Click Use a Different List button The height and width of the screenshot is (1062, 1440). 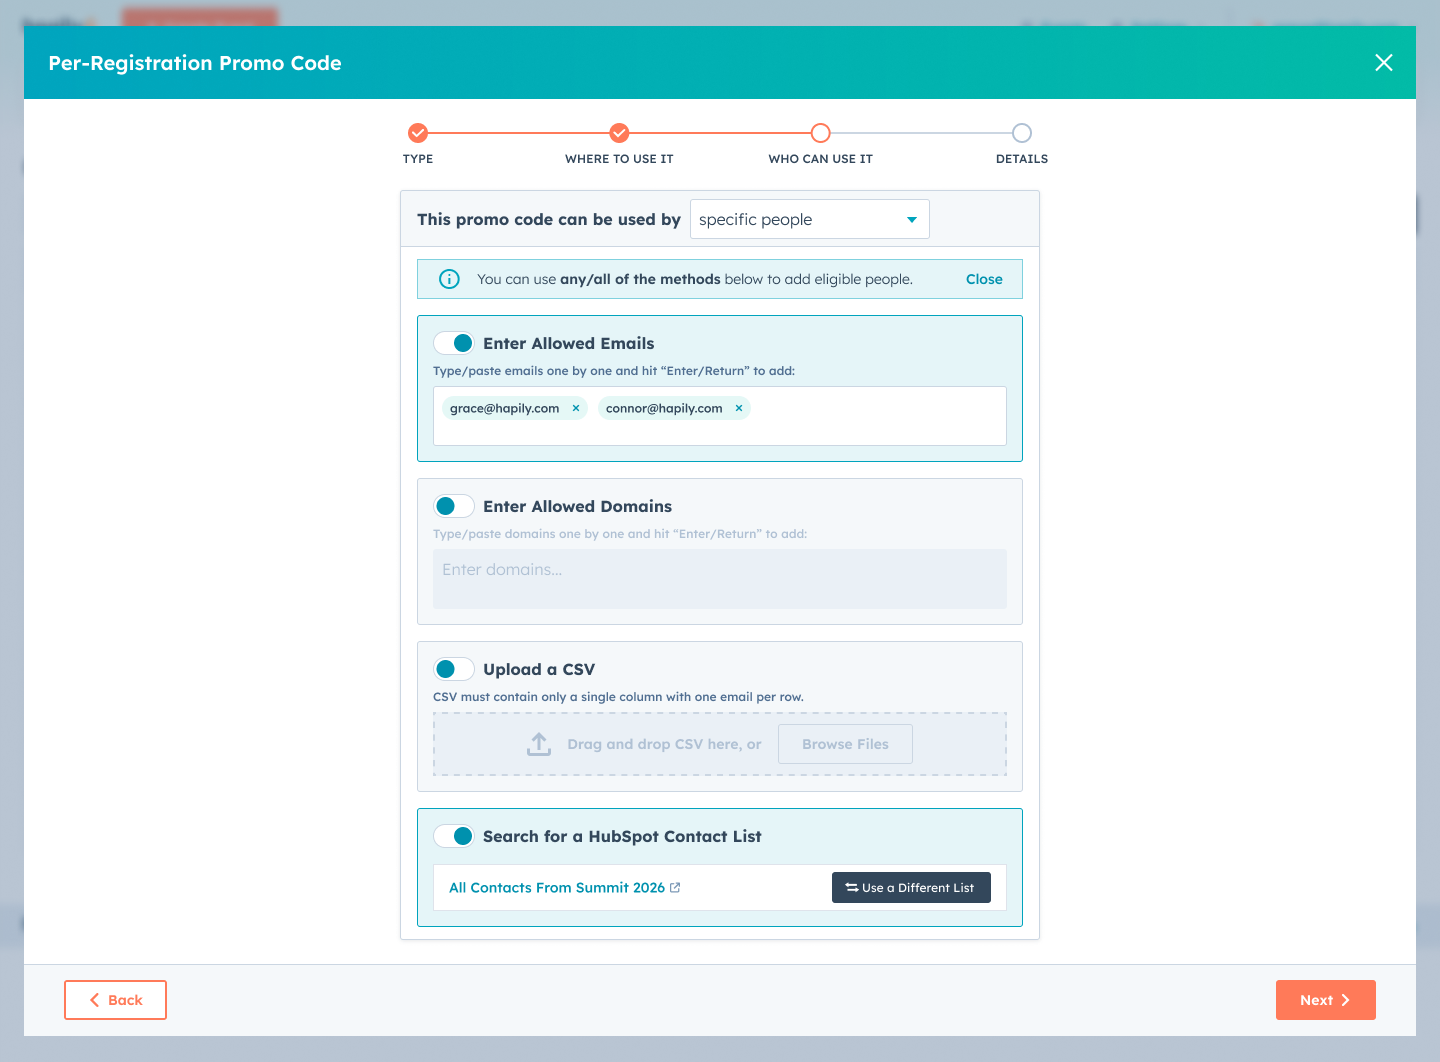(911, 888)
